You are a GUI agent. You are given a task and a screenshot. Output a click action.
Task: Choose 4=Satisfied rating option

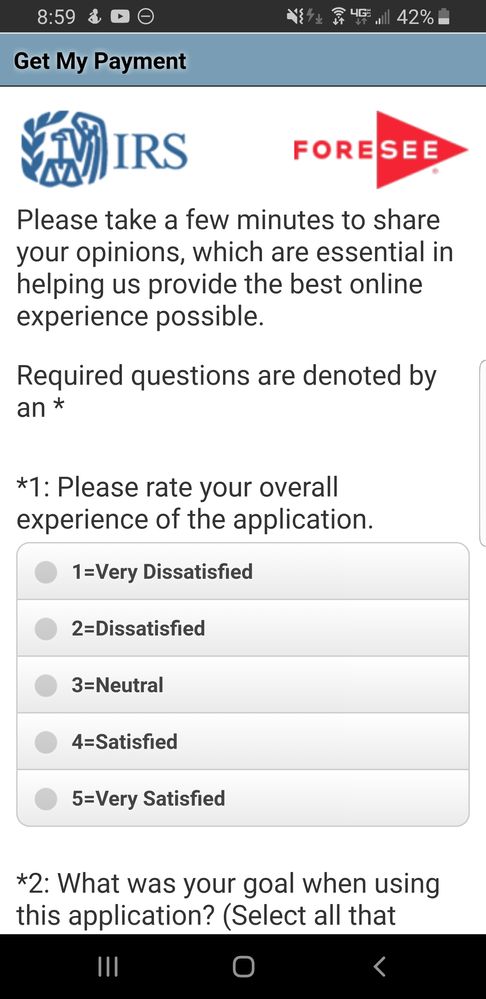243,742
